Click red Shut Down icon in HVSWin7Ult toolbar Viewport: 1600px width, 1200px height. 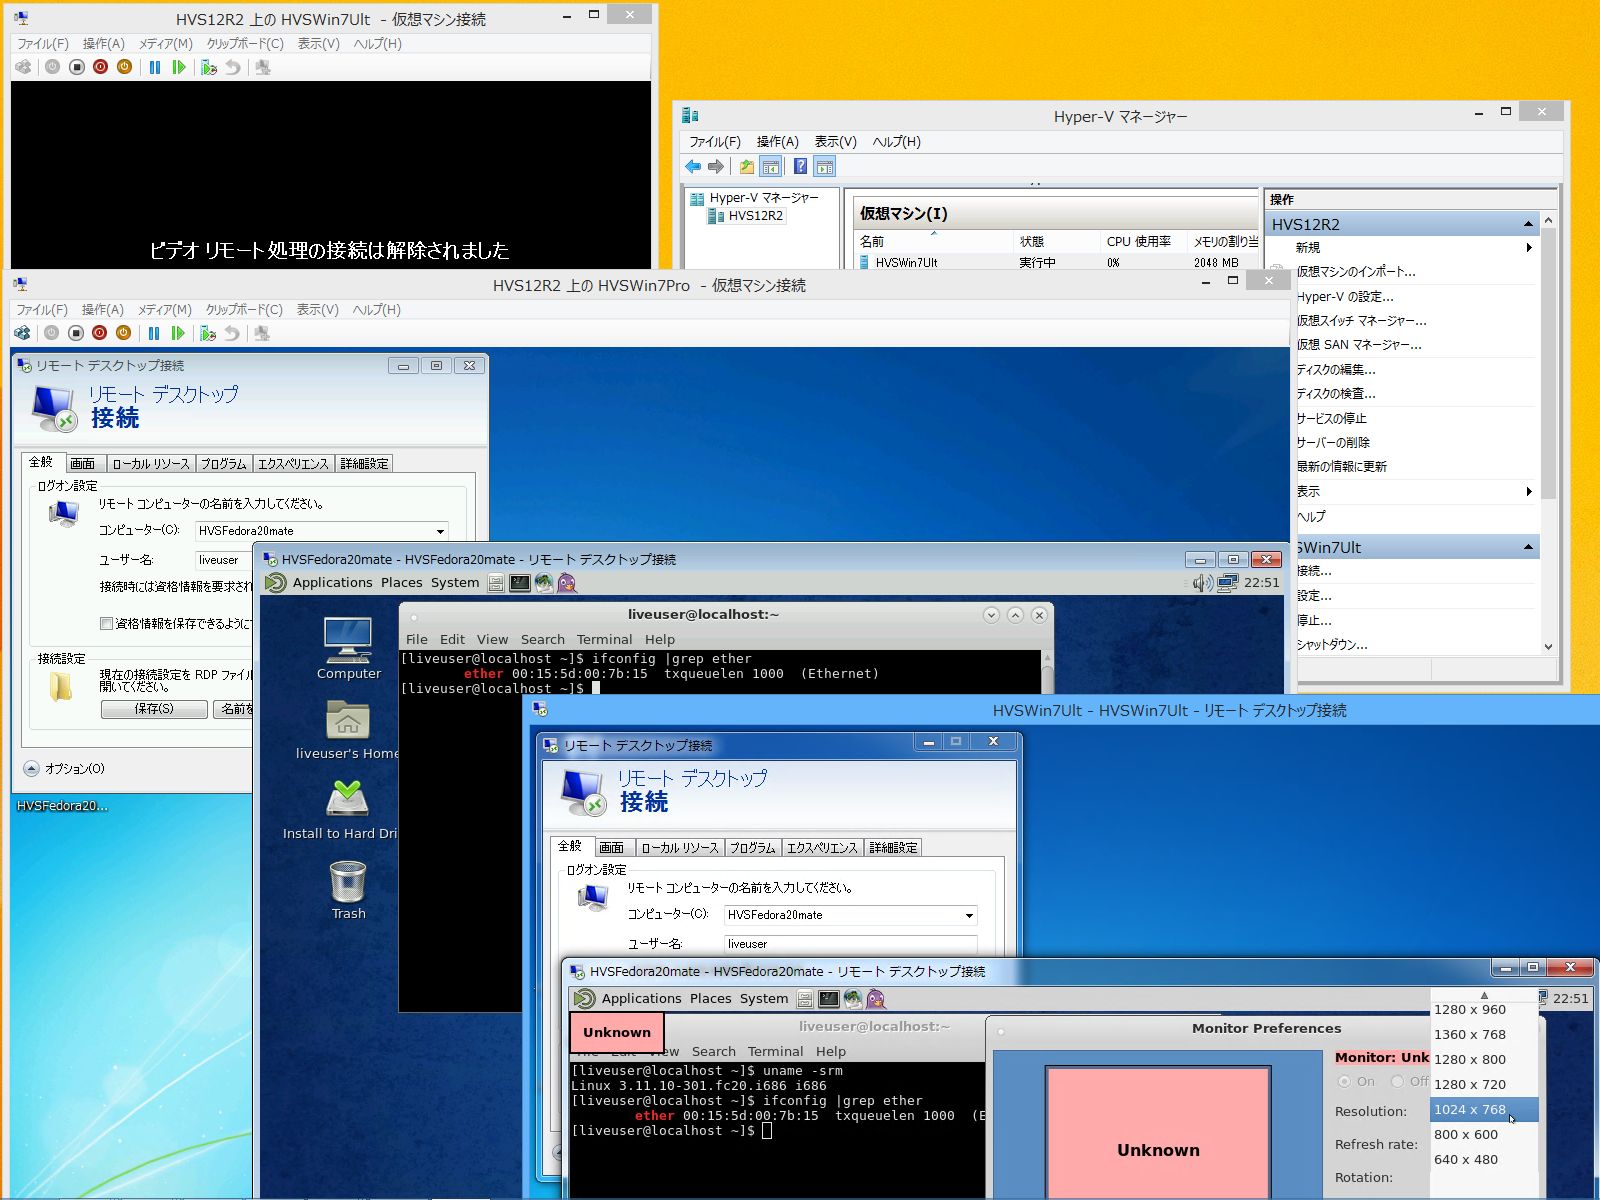pyautogui.click(x=100, y=67)
